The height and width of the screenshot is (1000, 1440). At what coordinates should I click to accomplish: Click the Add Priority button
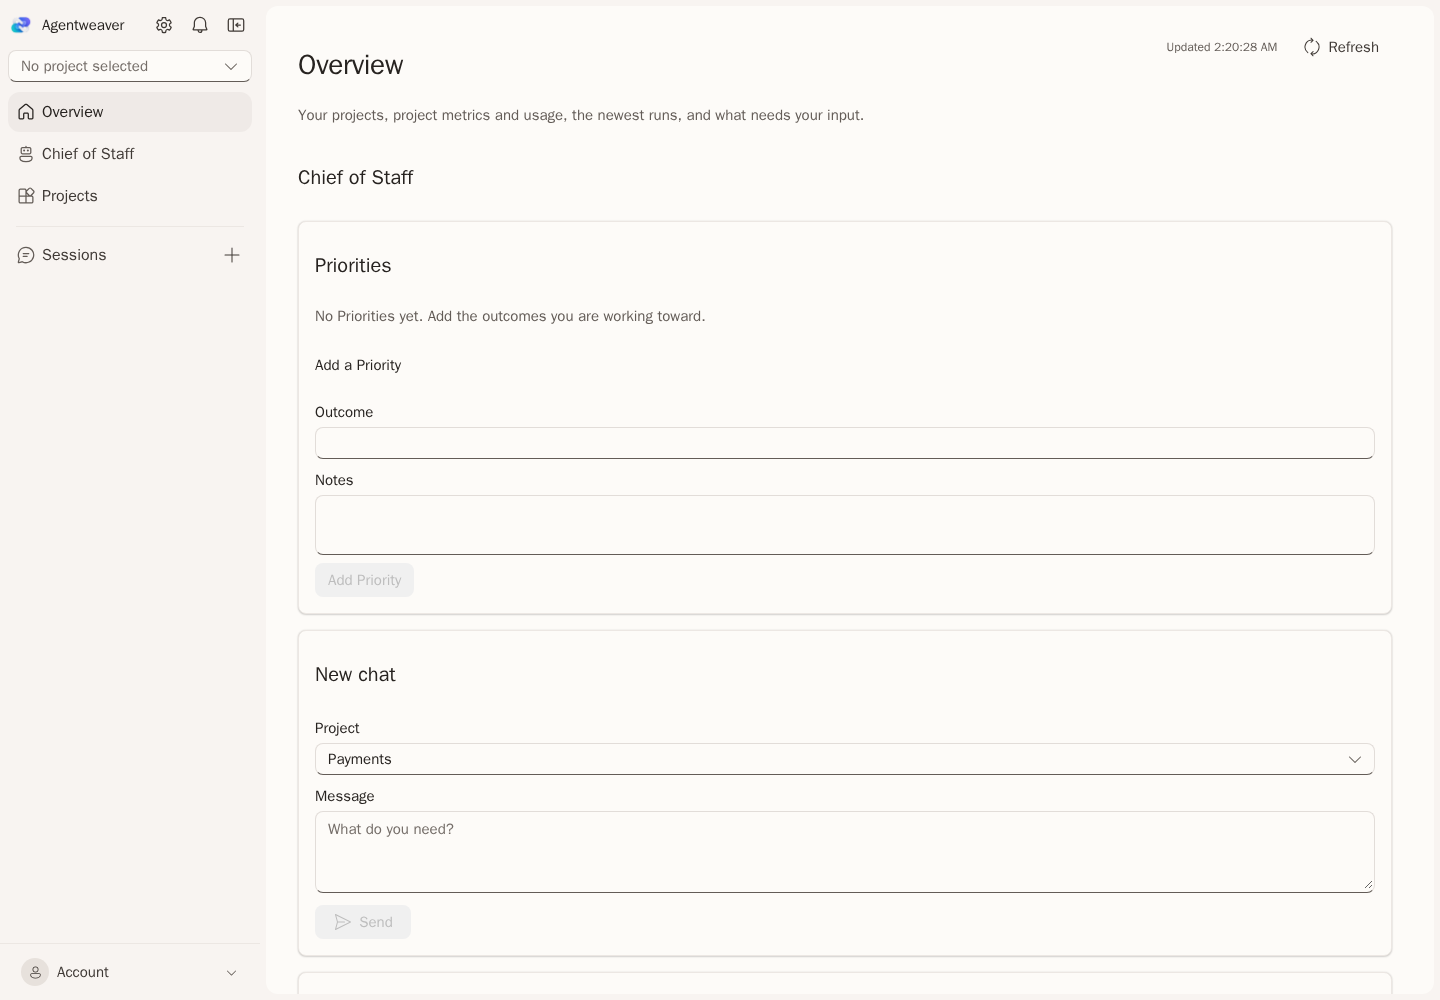(x=364, y=580)
